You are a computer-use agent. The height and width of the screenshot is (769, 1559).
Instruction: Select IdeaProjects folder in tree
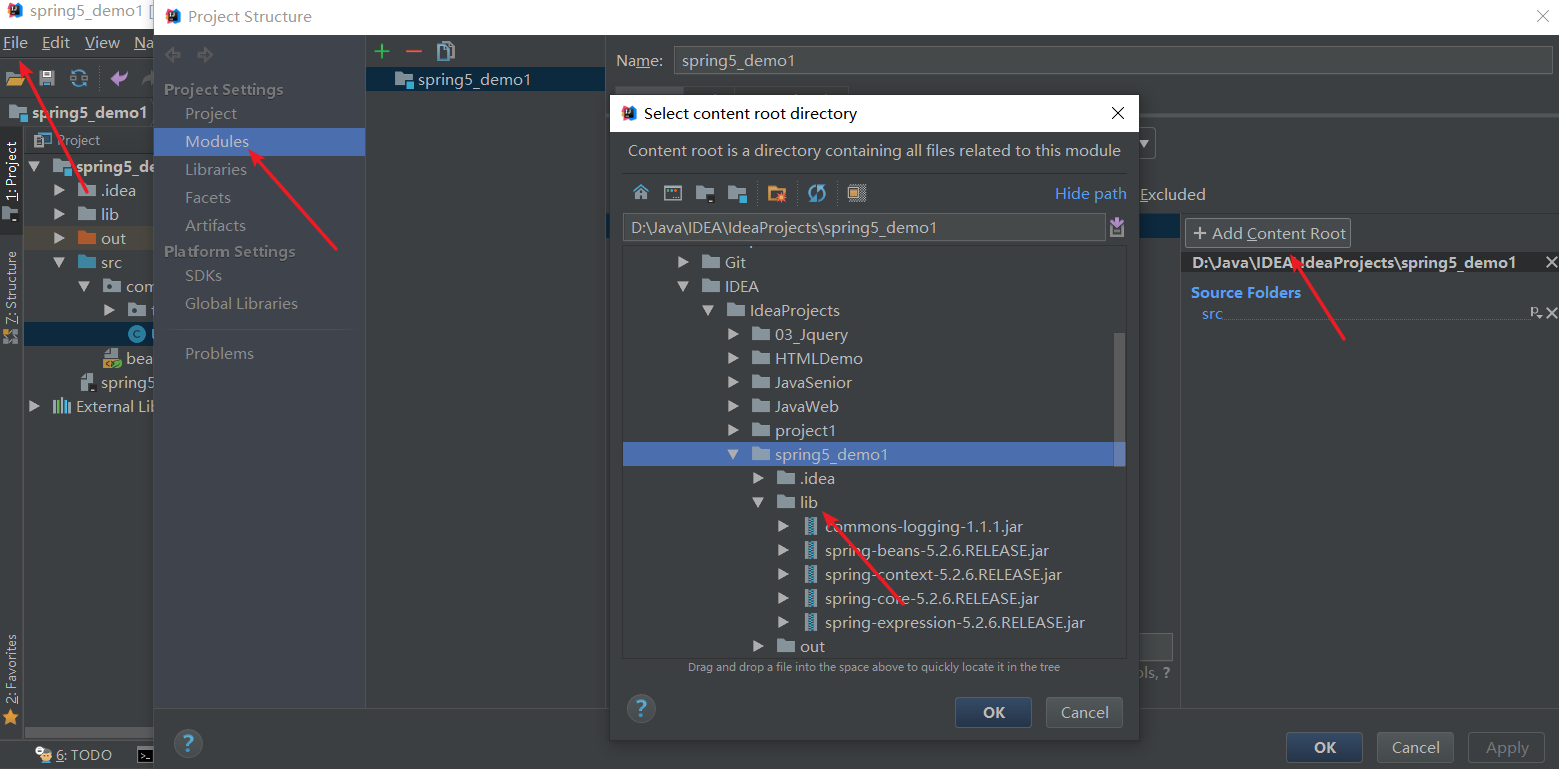point(794,310)
